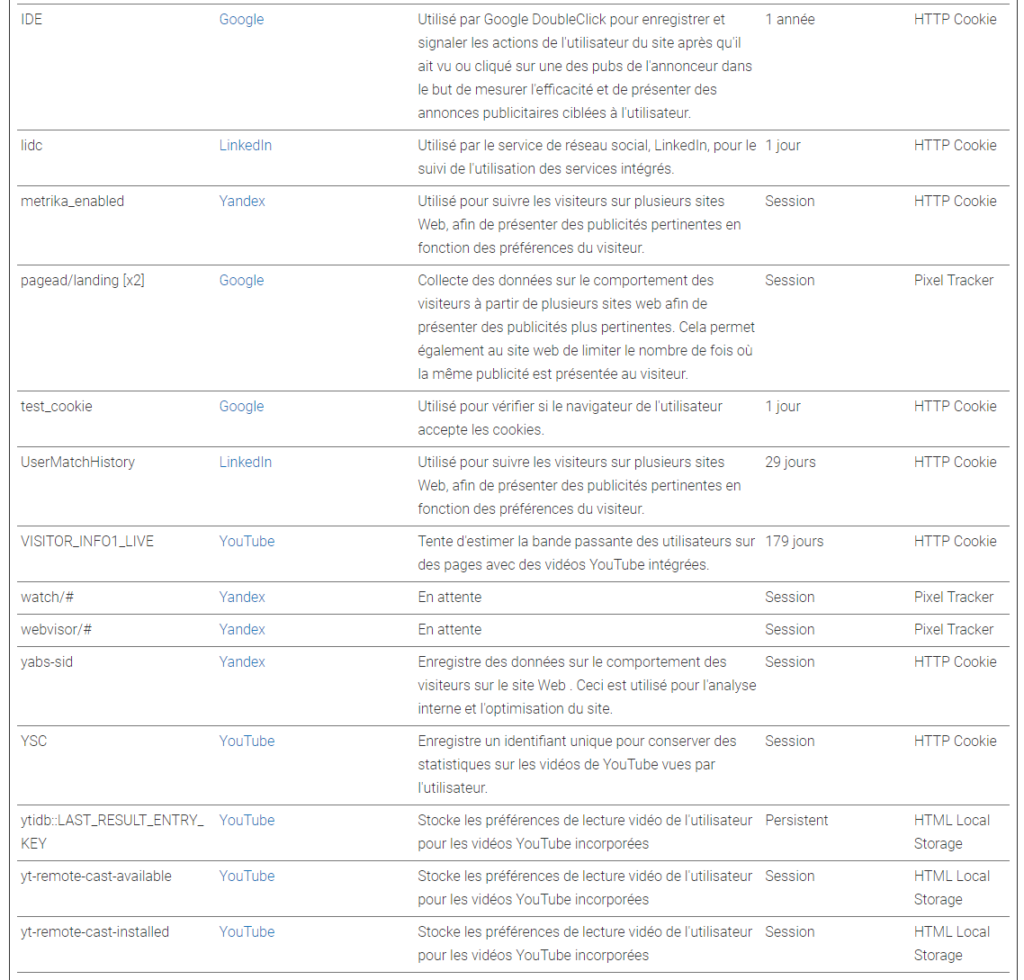Open the Yandex link for yabs-sid
Image resolution: width=1024 pixels, height=980 pixels.
(242, 662)
